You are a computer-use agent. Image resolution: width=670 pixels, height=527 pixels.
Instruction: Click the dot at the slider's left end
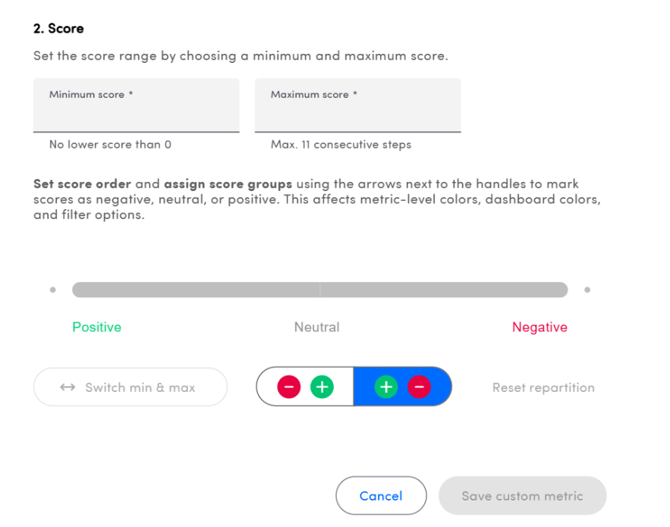(53, 290)
